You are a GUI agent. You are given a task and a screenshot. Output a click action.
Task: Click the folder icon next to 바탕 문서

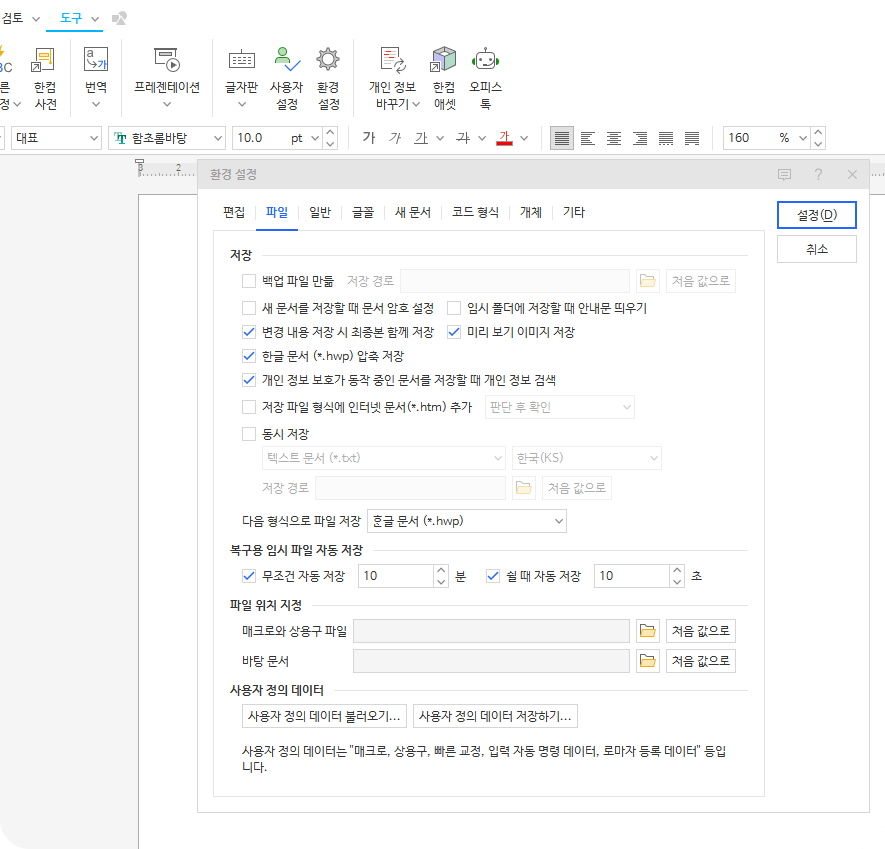[647, 660]
